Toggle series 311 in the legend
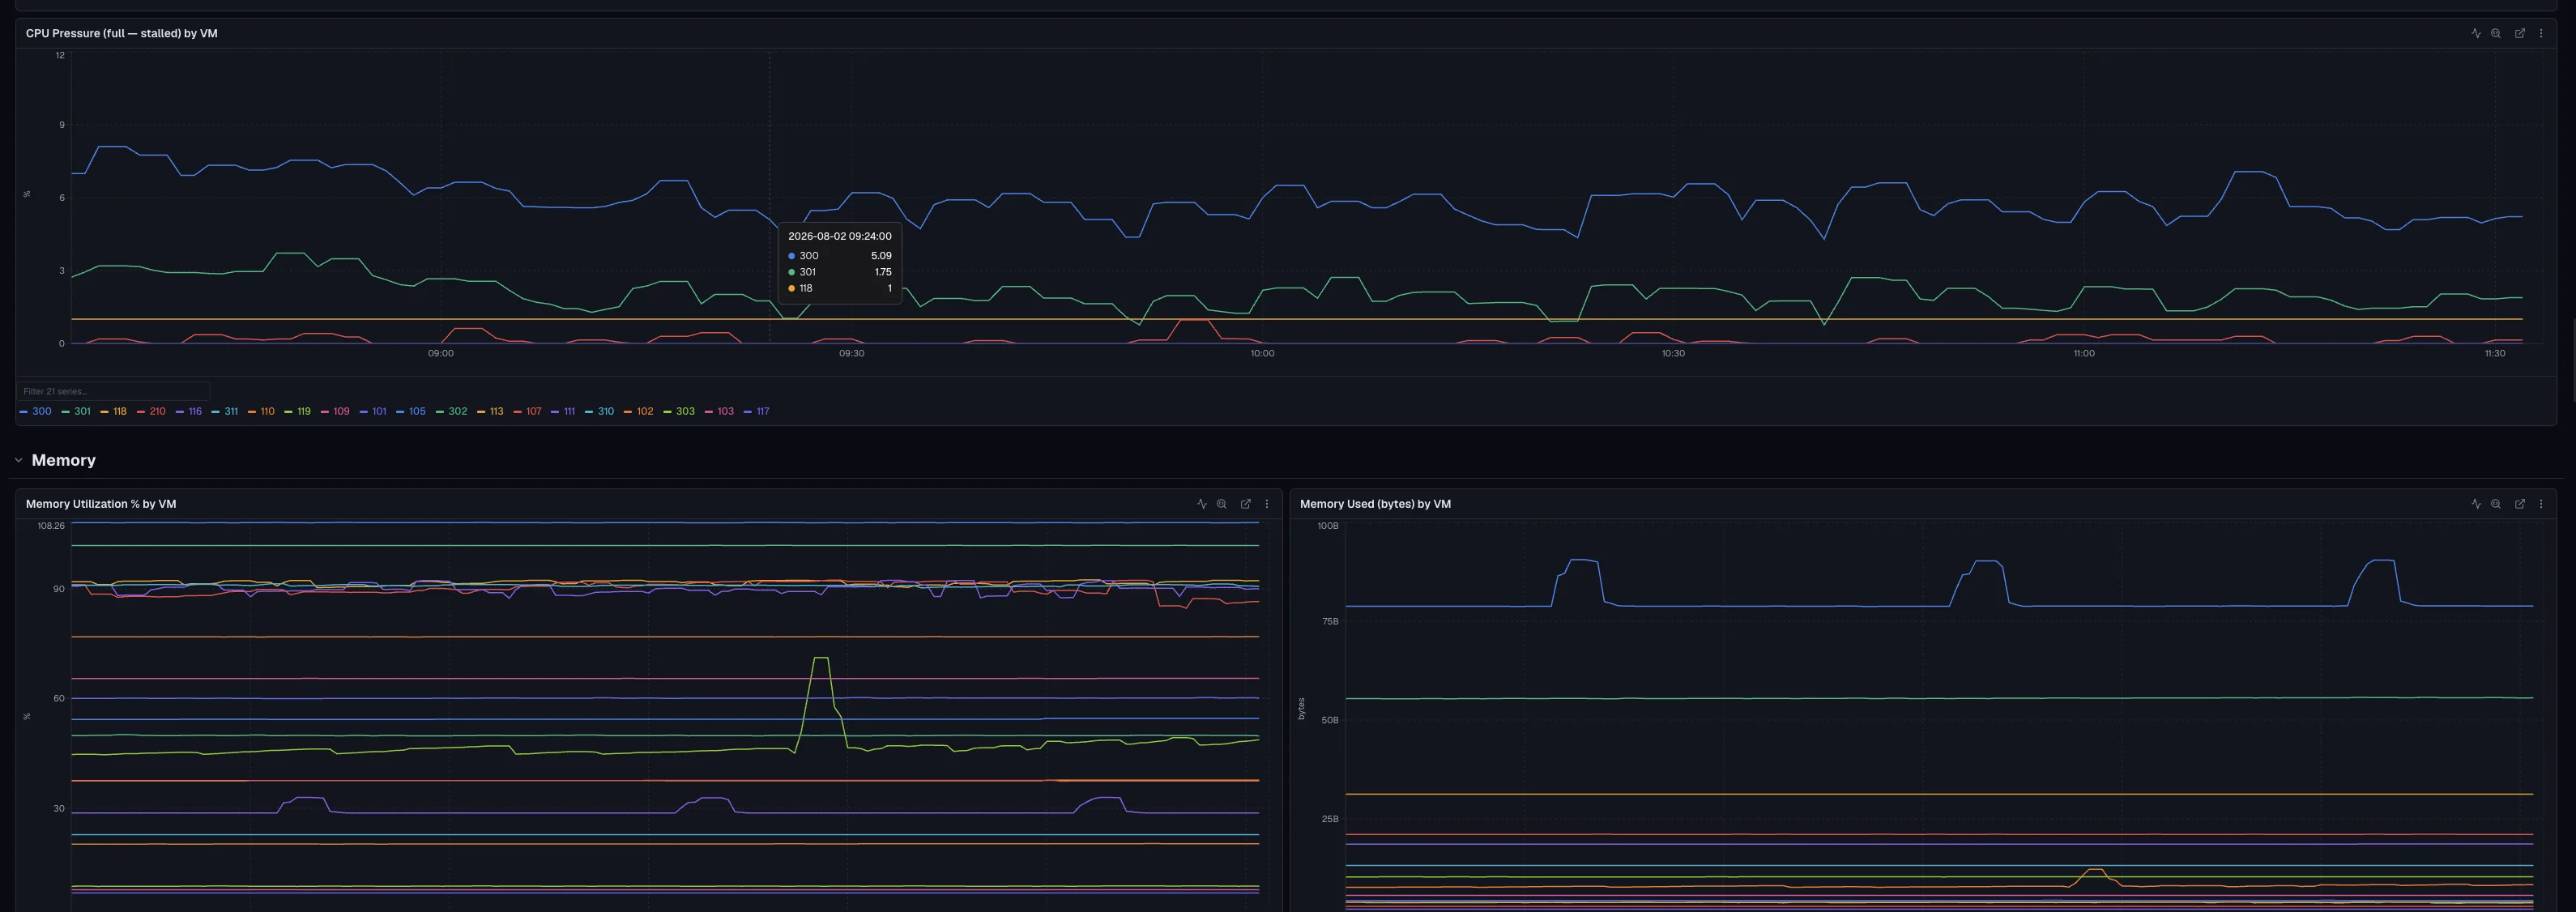 click(x=225, y=411)
